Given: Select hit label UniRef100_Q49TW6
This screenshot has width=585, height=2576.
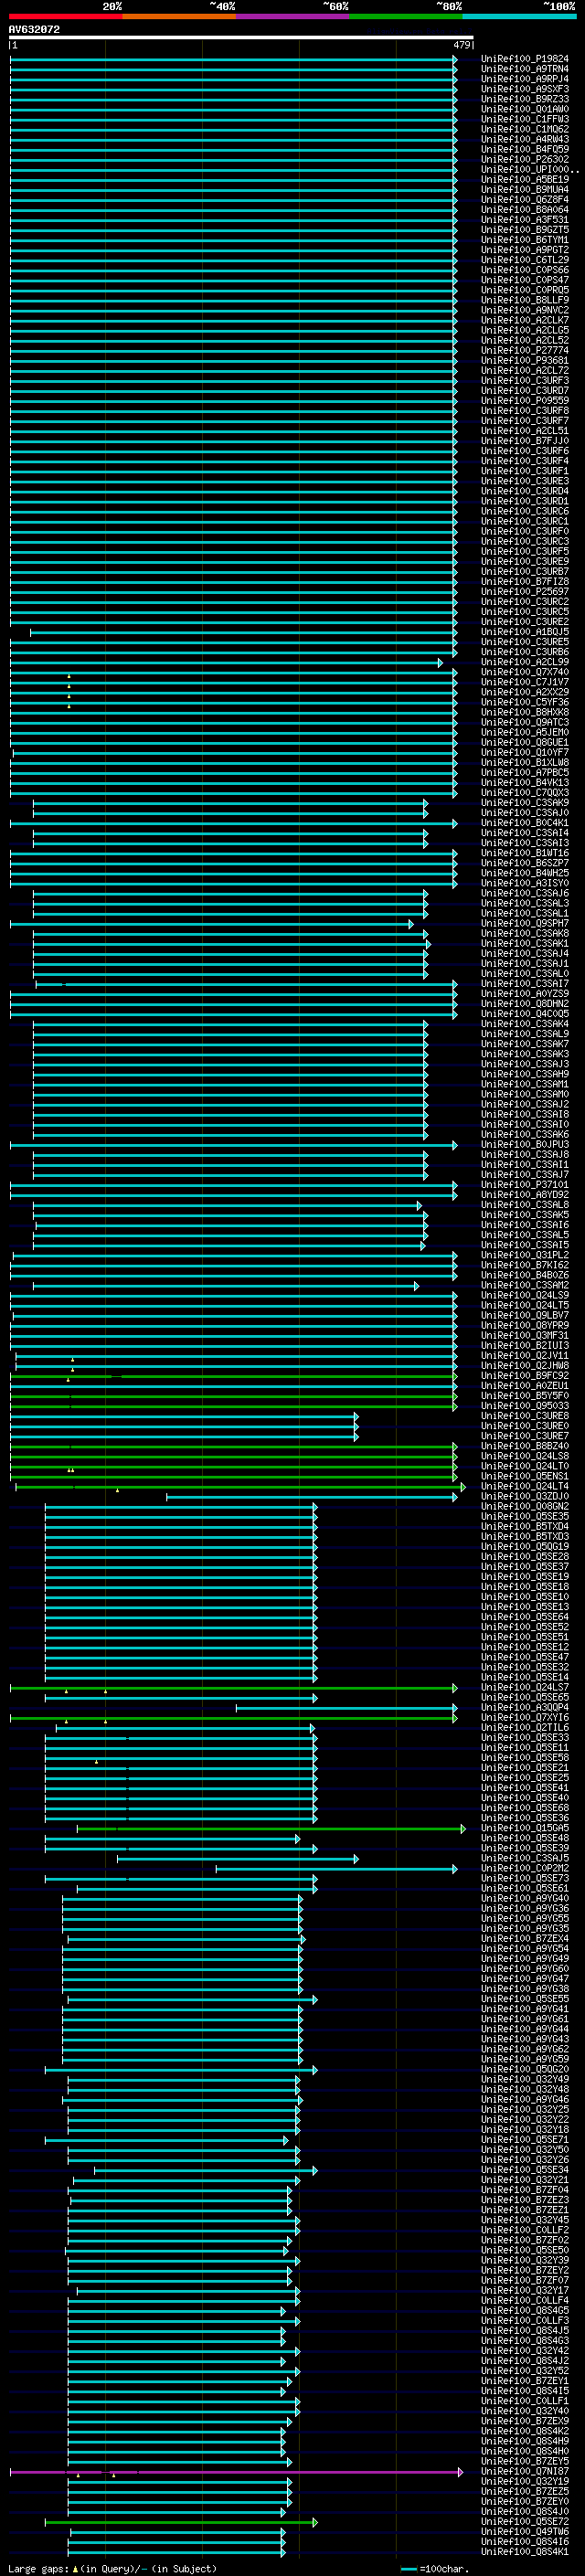Looking at the screenshot, I should click(525, 2531).
